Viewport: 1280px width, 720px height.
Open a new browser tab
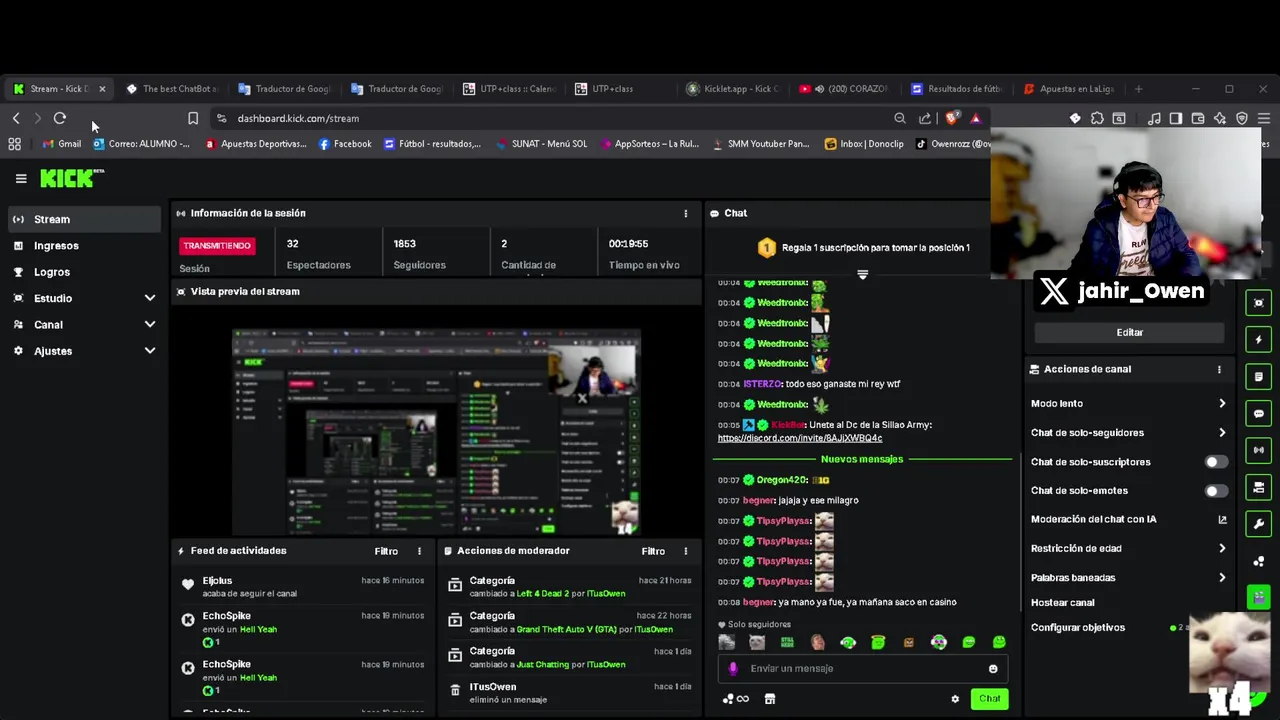point(1138,89)
